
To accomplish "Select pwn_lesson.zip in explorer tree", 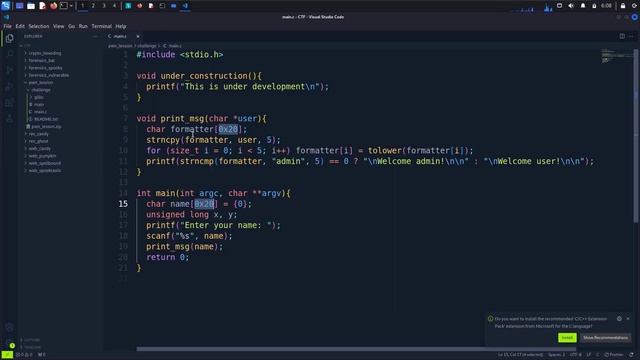I will tap(46, 127).
